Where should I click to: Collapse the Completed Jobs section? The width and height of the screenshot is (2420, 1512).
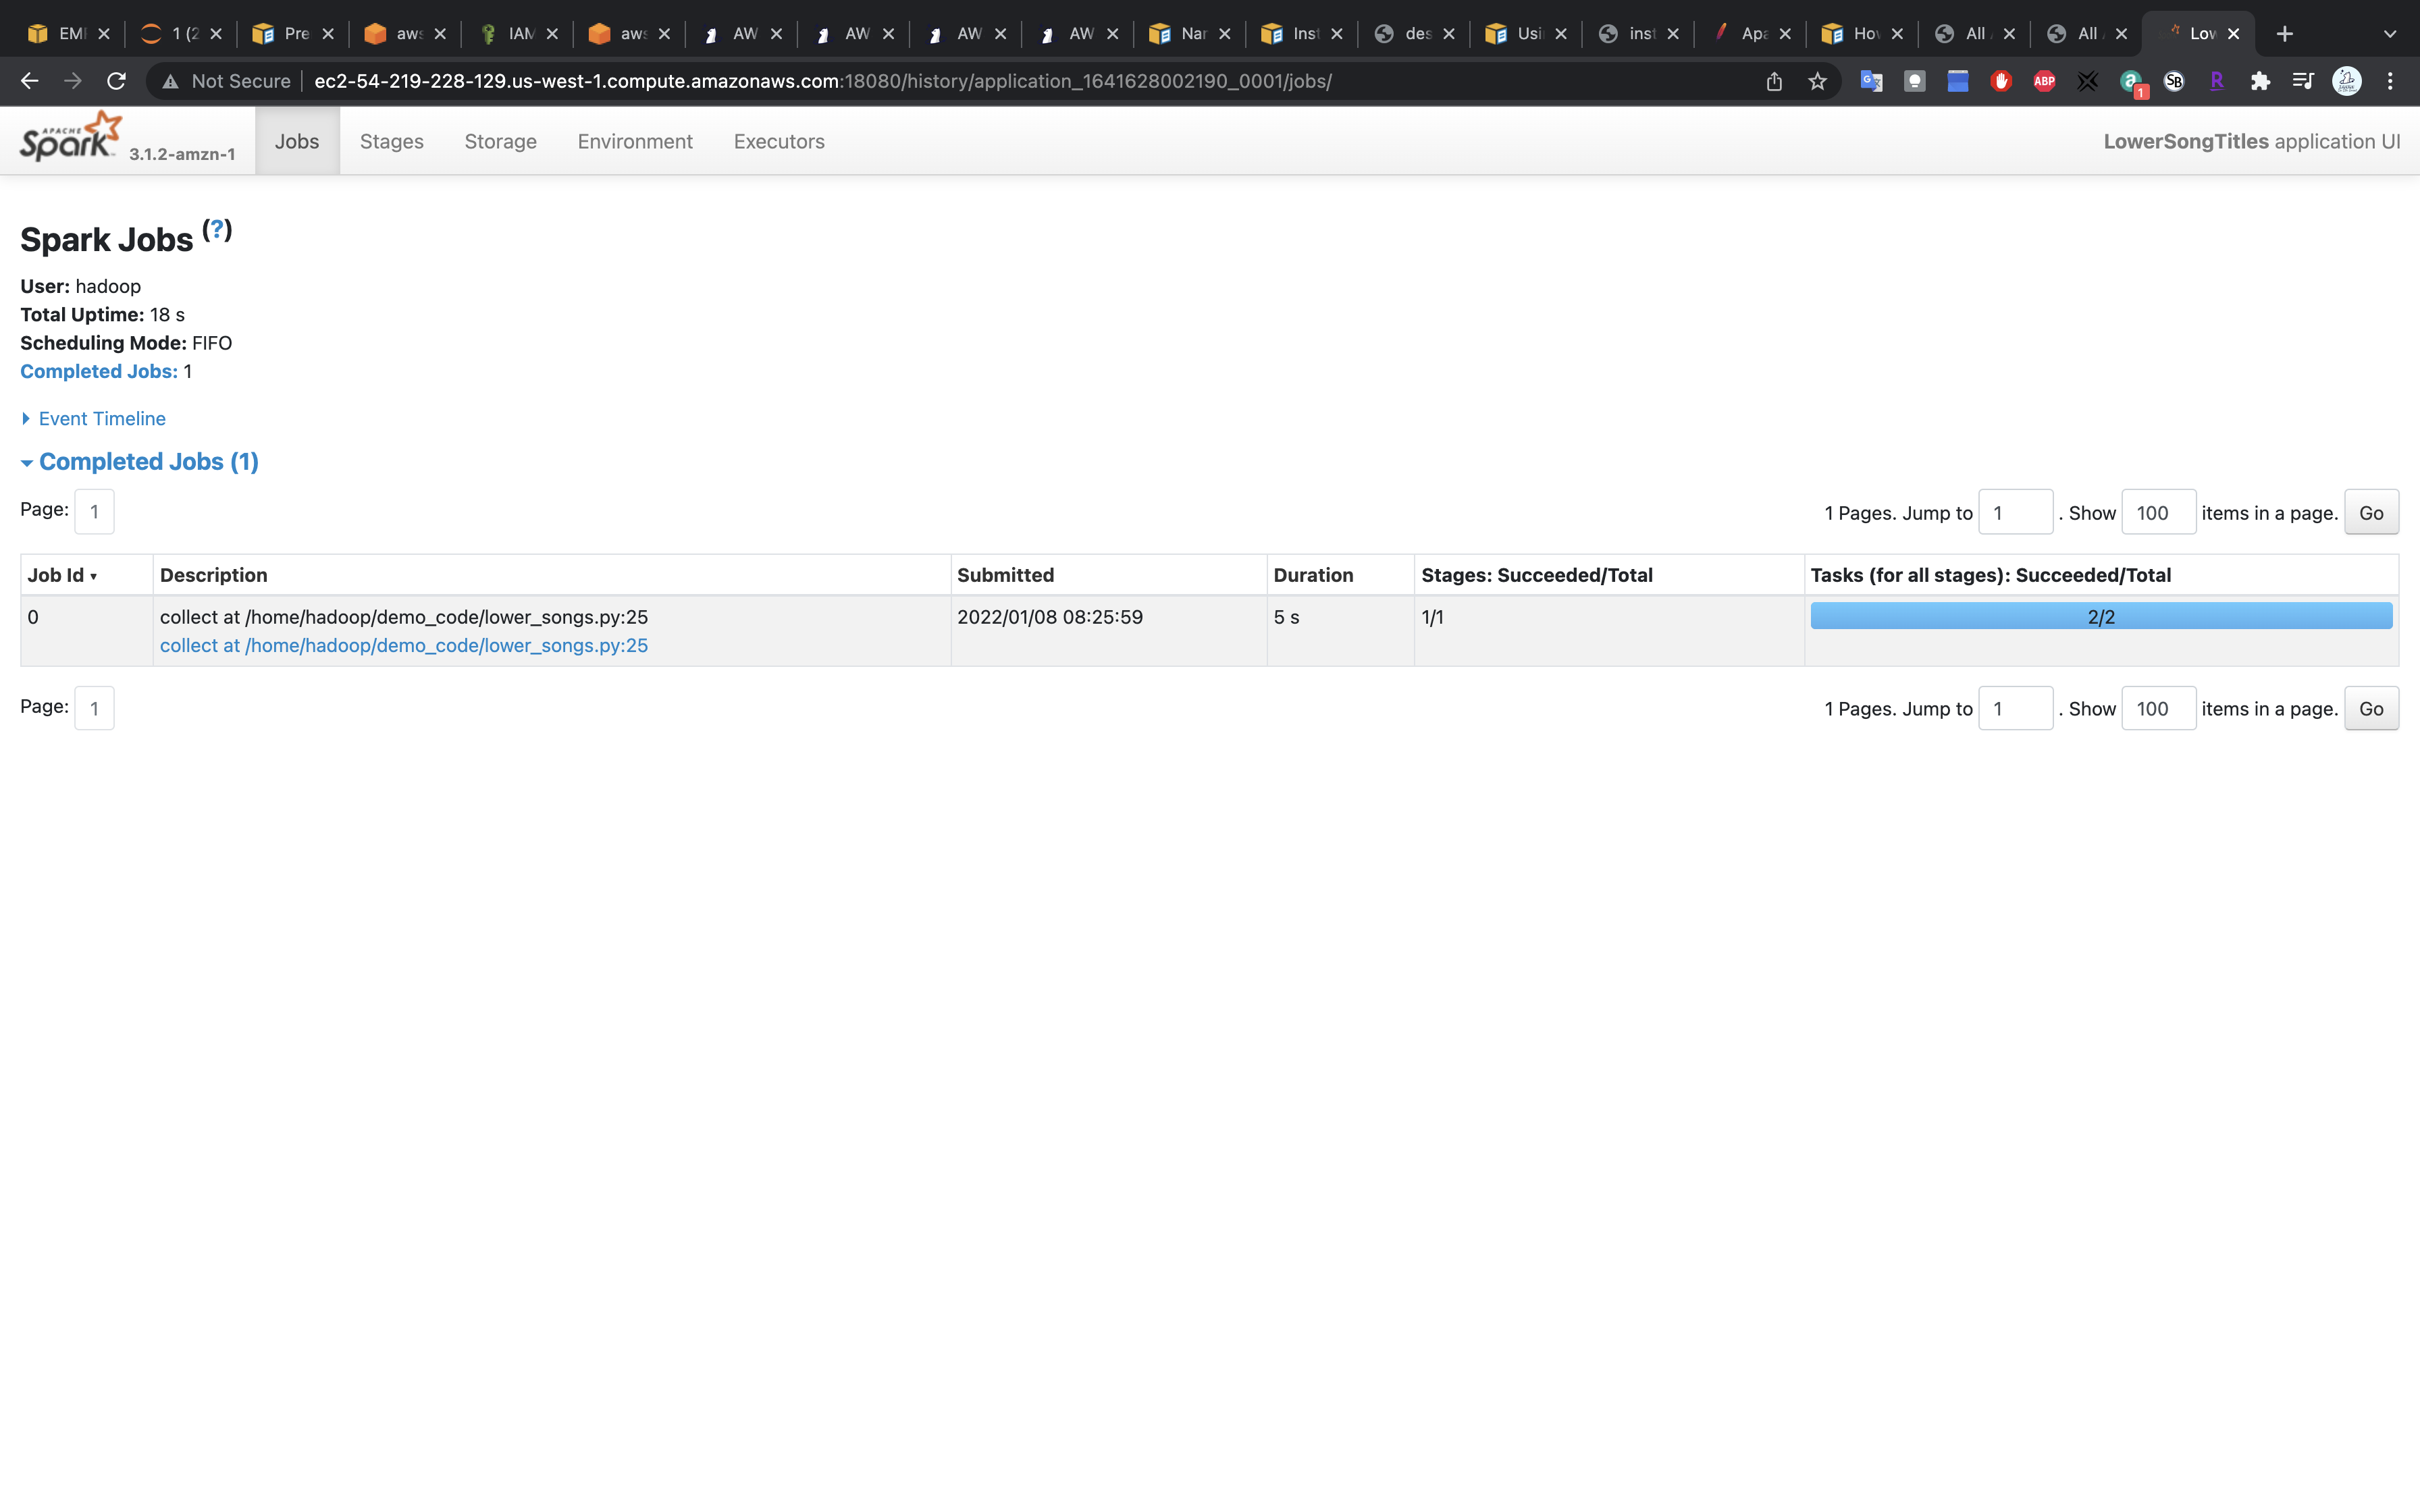tap(147, 462)
